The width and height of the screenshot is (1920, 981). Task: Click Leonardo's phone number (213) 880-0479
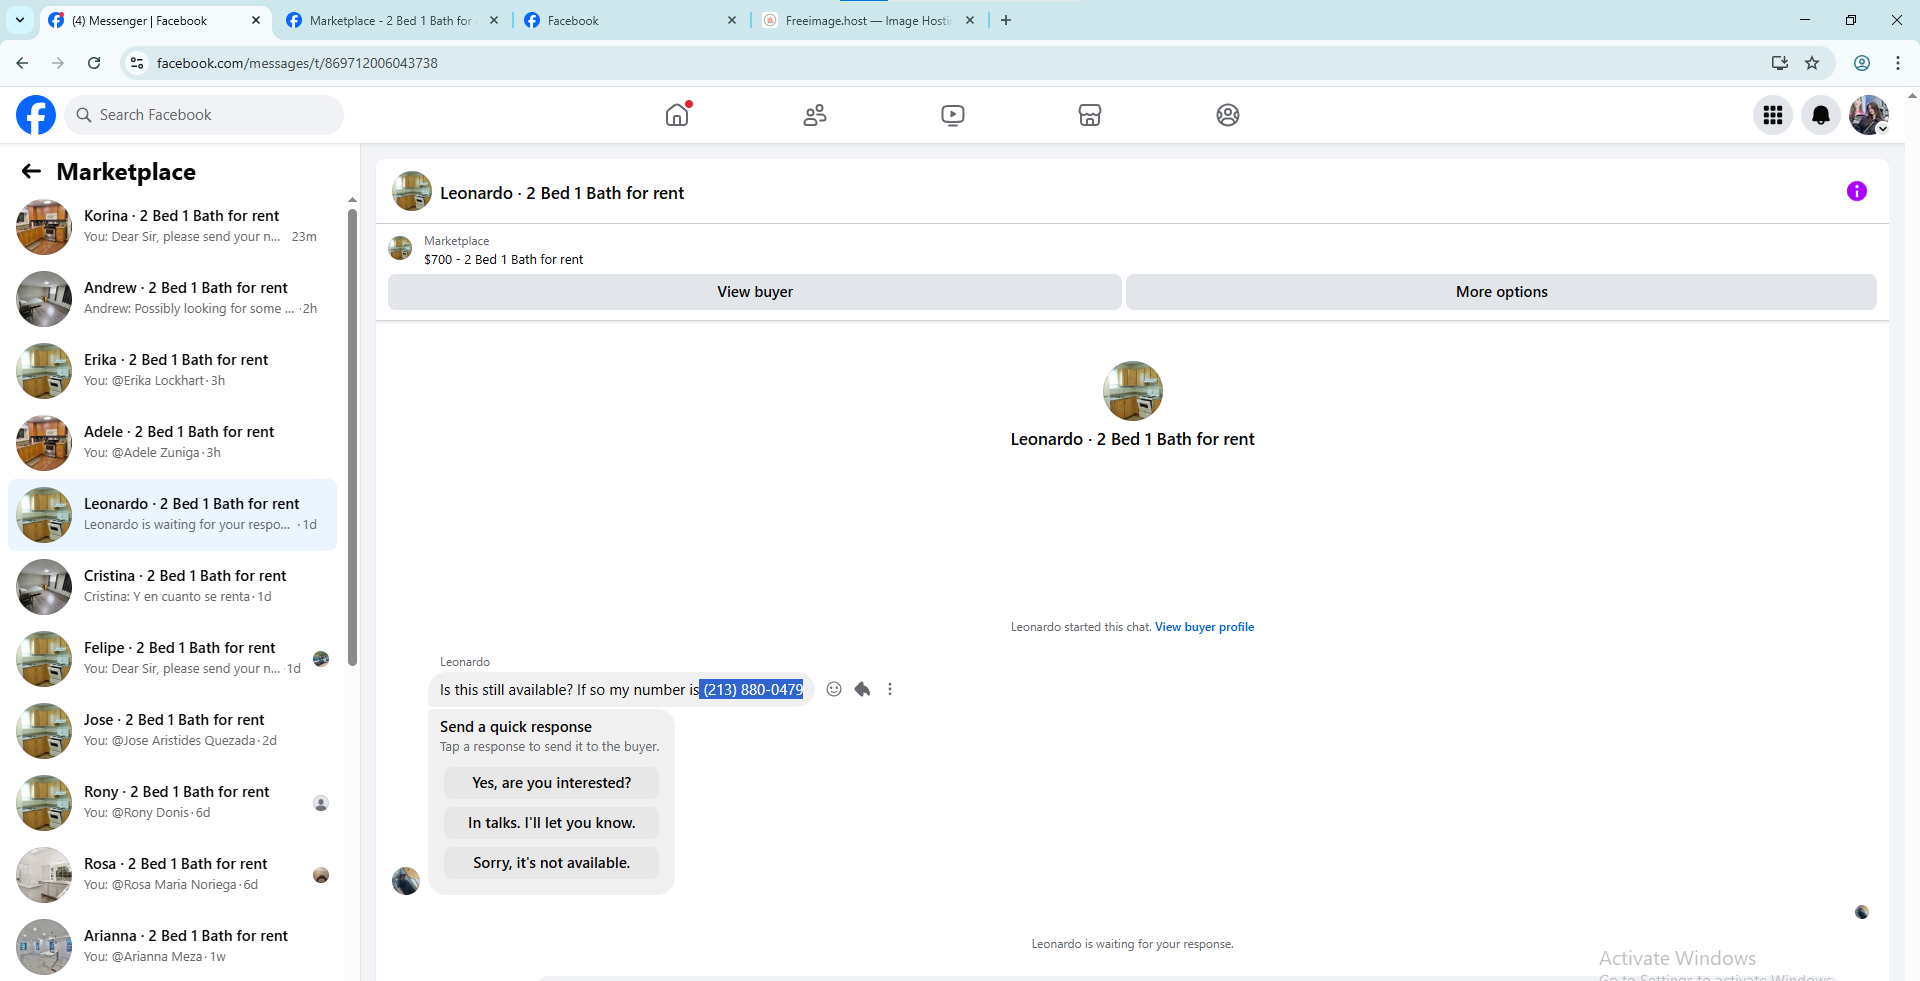tap(751, 690)
